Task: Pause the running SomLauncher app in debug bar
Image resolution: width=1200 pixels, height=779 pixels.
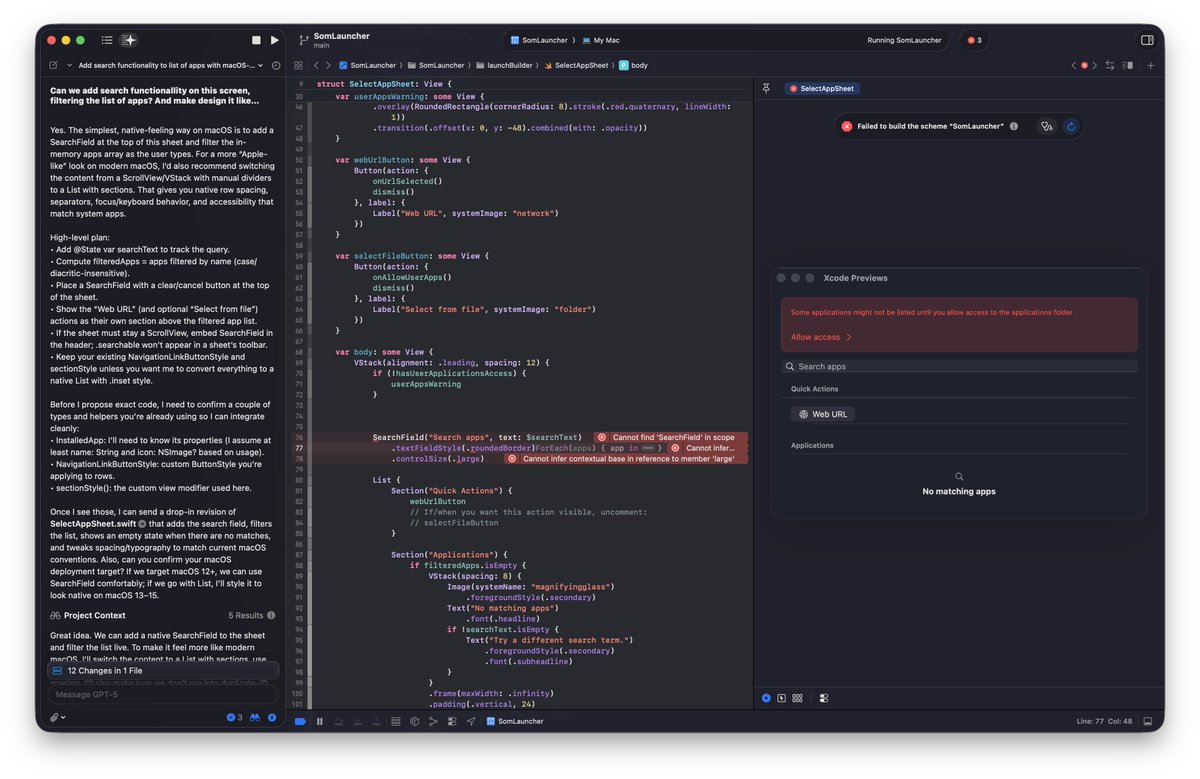Action: [320, 721]
